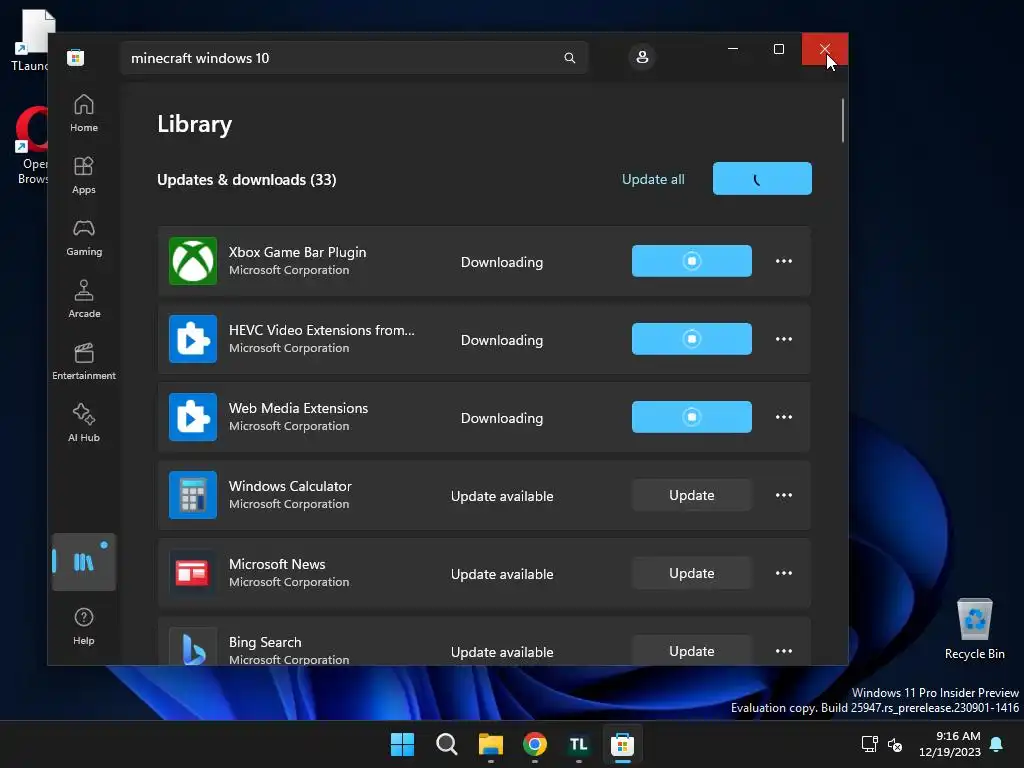The width and height of the screenshot is (1024, 768).
Task: Open clock showing 9:16 AM
Action: 950,744
